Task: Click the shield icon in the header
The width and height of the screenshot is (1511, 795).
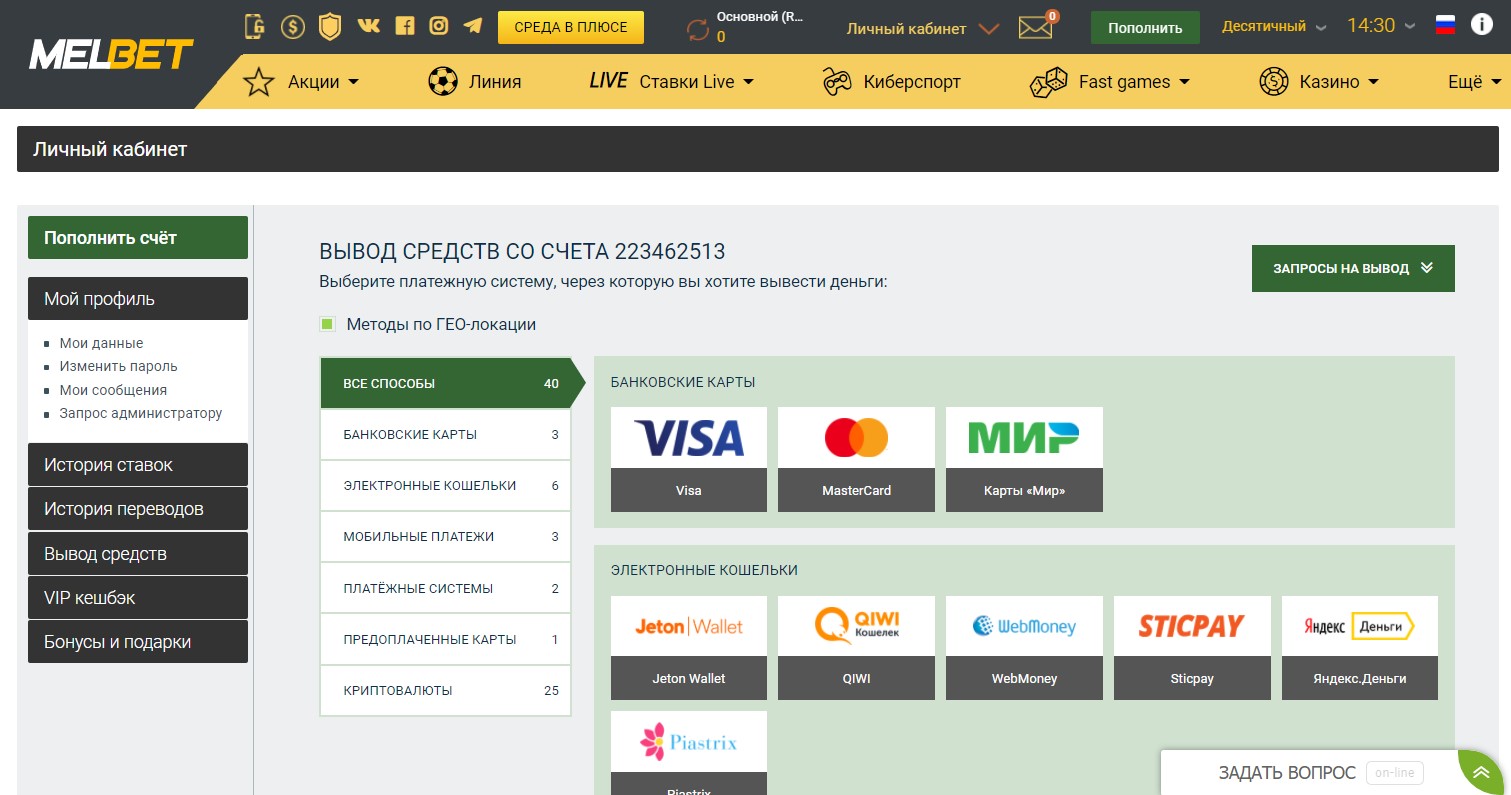Action: coord(330,26)
